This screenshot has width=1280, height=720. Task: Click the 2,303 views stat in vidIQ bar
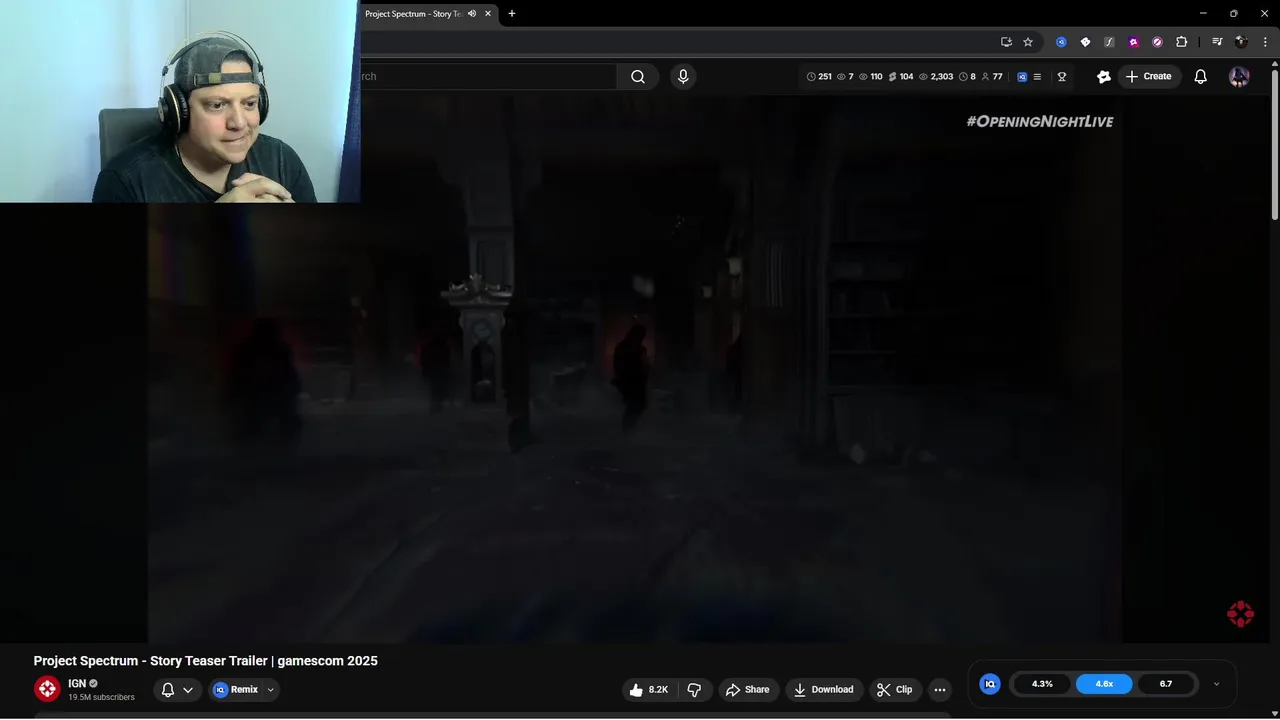tap(936, 77)
